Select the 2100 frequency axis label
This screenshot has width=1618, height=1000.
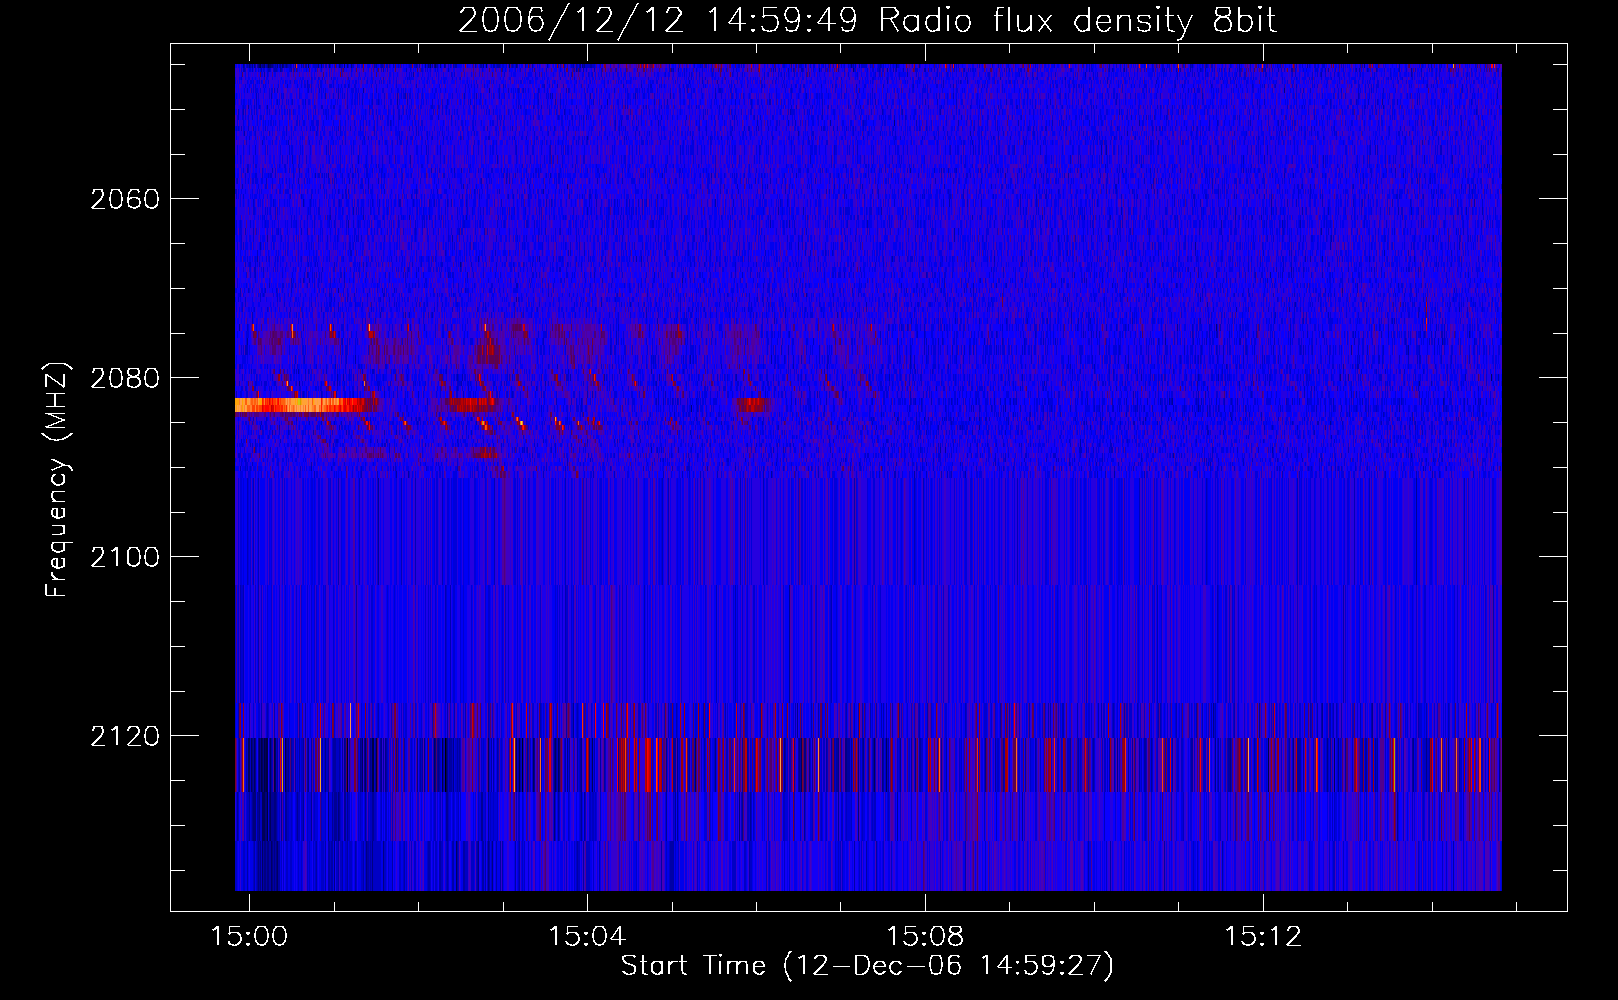(125, 558)
